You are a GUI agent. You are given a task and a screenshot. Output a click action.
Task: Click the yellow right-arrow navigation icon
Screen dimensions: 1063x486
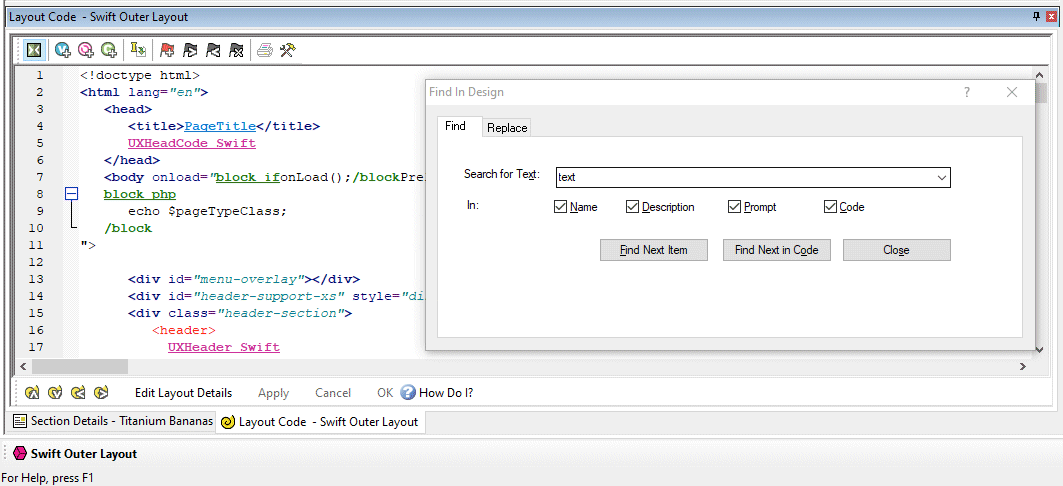click(101, 392)
